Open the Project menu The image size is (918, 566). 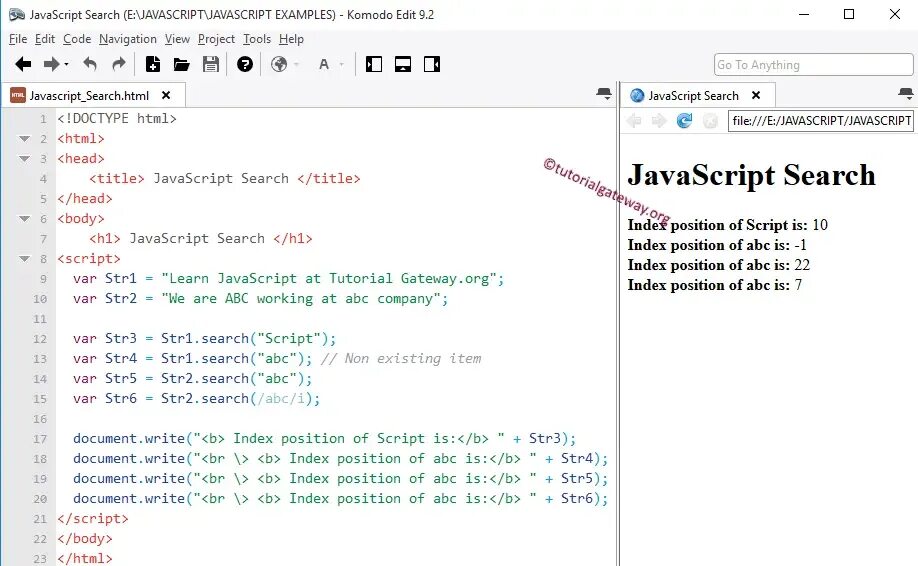pyautogui.click(x=216, y=39)
